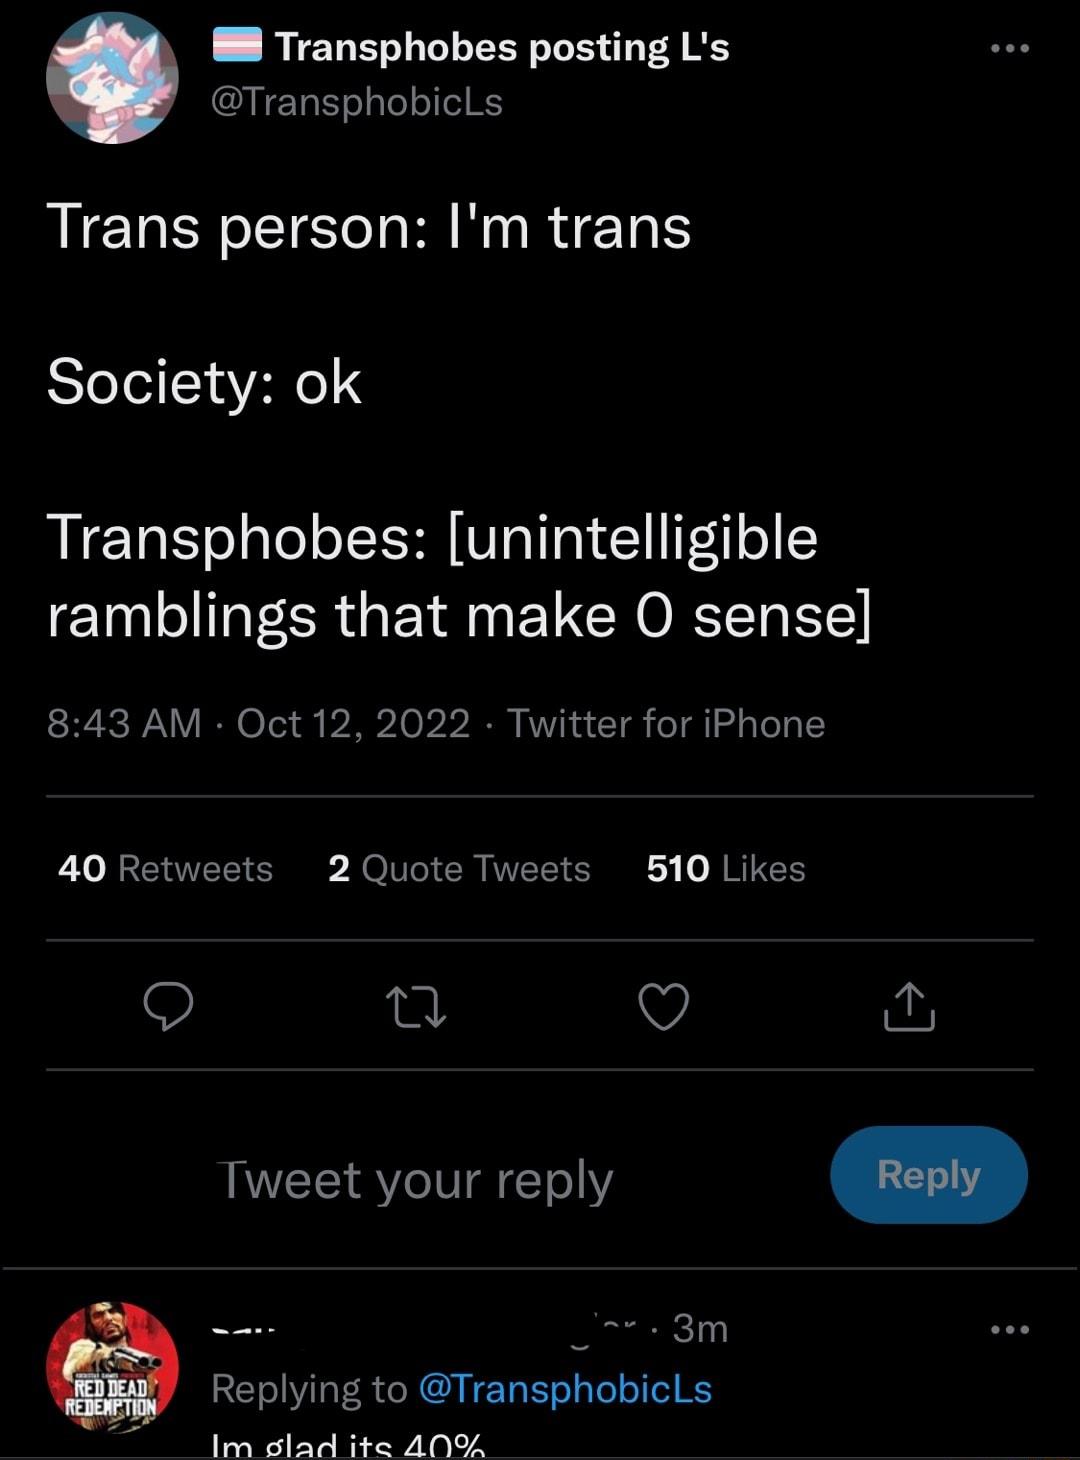Open the @TransphobicLs mention link in the reply
The image size is (1080, 1460).
566,1389
